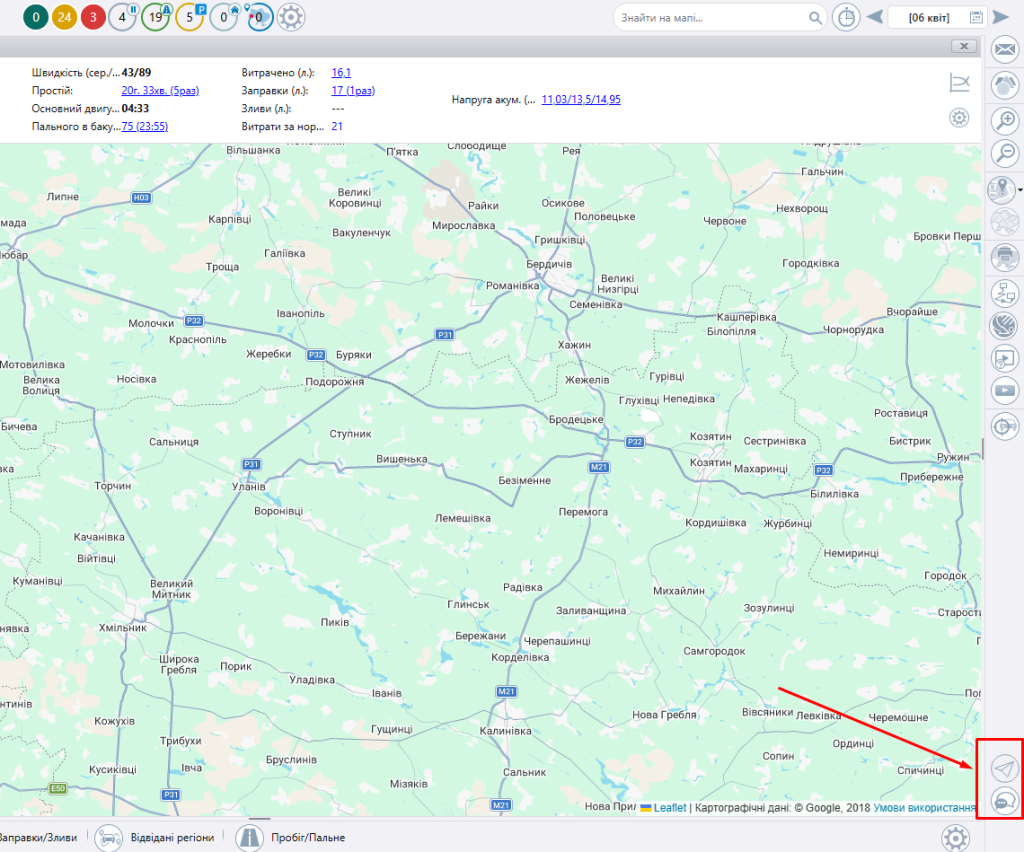Viewport: 1024px width, 852px height.
Task: Open the messages envelope icon
Action: pyautogui.click(x=1004, y=49)
